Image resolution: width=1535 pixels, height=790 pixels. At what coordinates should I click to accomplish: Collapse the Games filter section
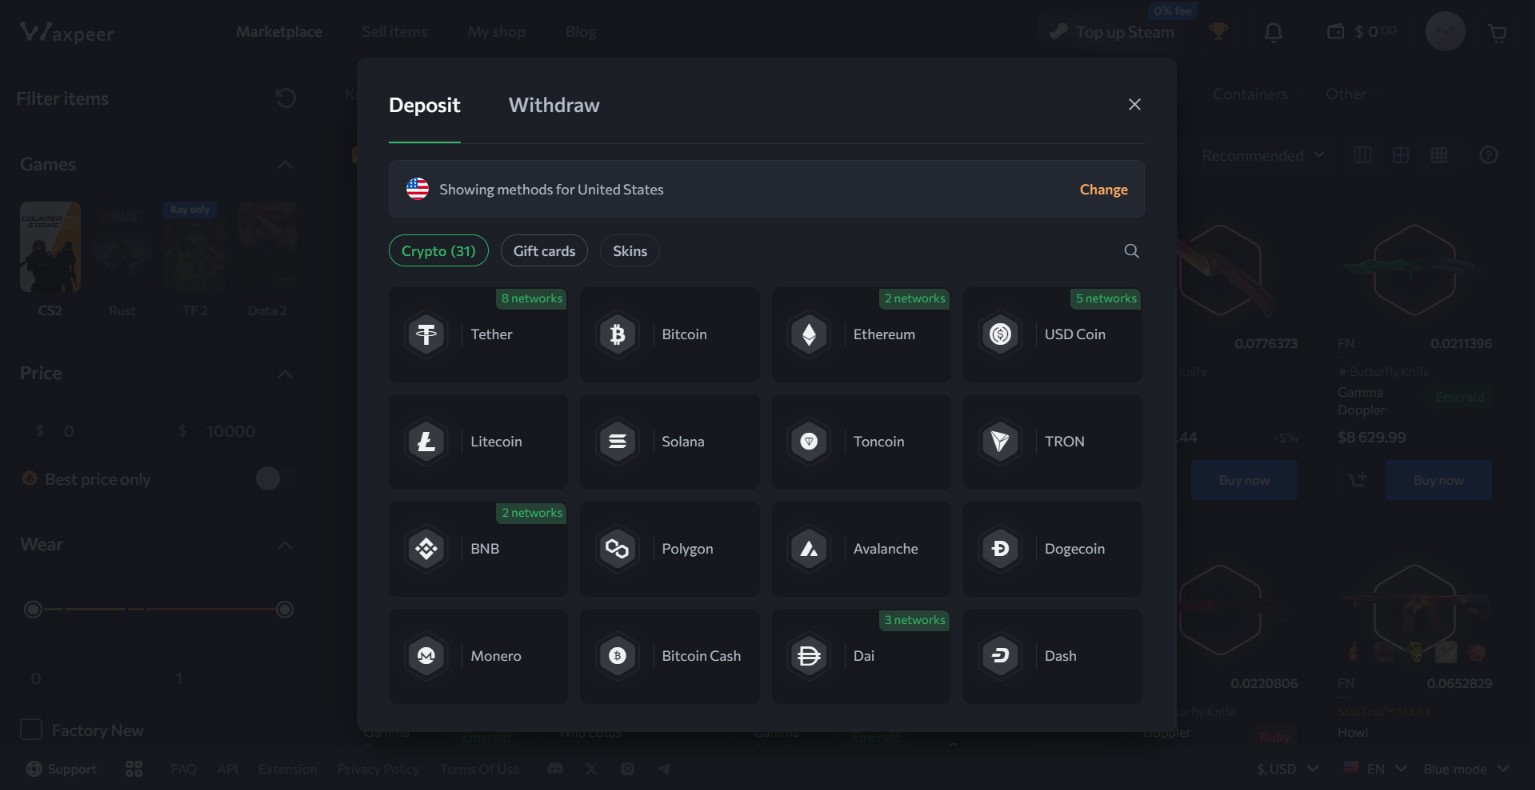coord(285,164)
